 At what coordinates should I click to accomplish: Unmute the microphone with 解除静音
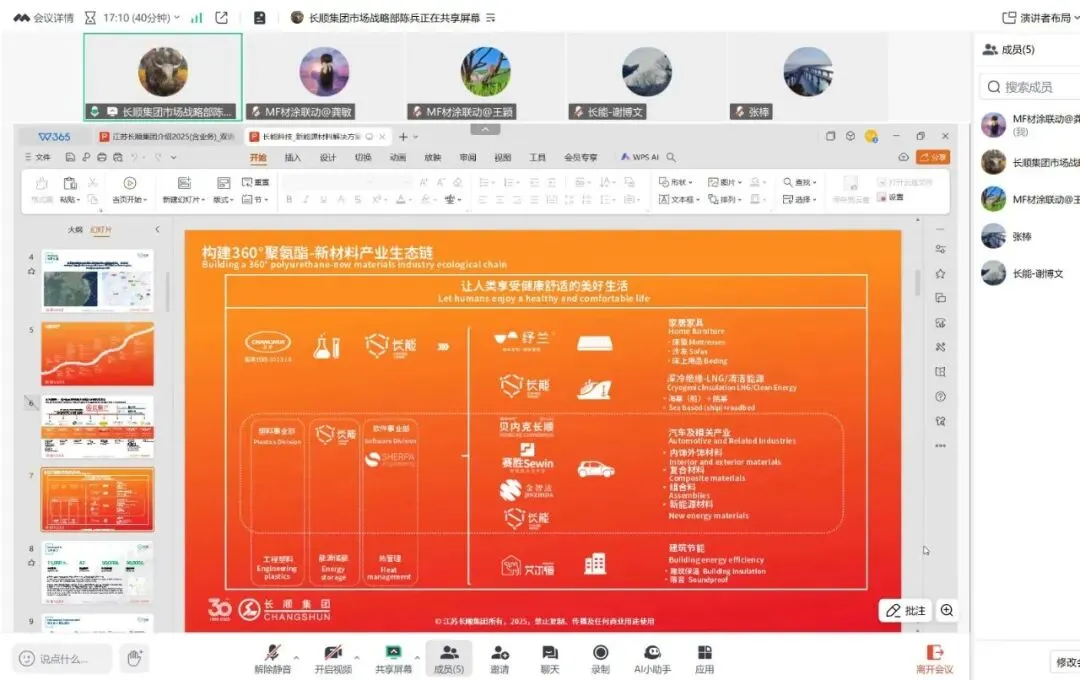coord(273,659)
